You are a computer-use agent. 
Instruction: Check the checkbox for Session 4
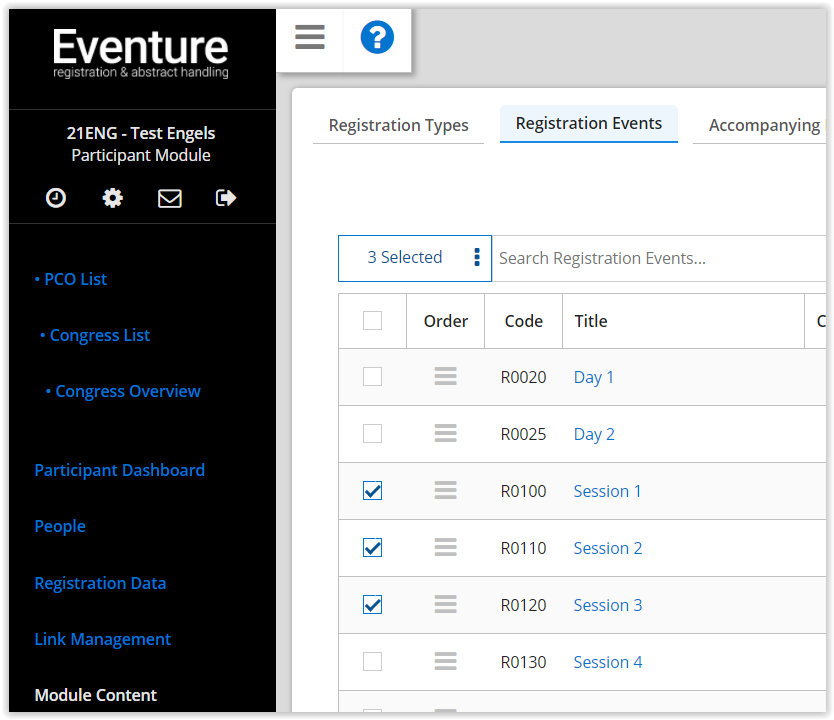click(372, 661)
